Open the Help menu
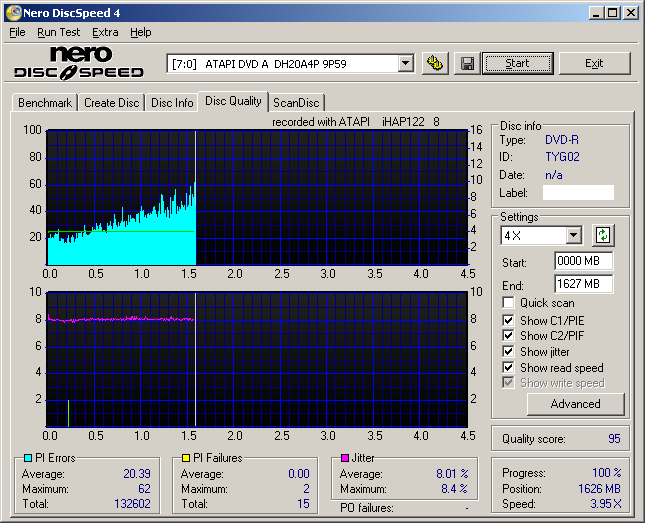The width and height of the screenshot is (645, 523). [141, 32]
